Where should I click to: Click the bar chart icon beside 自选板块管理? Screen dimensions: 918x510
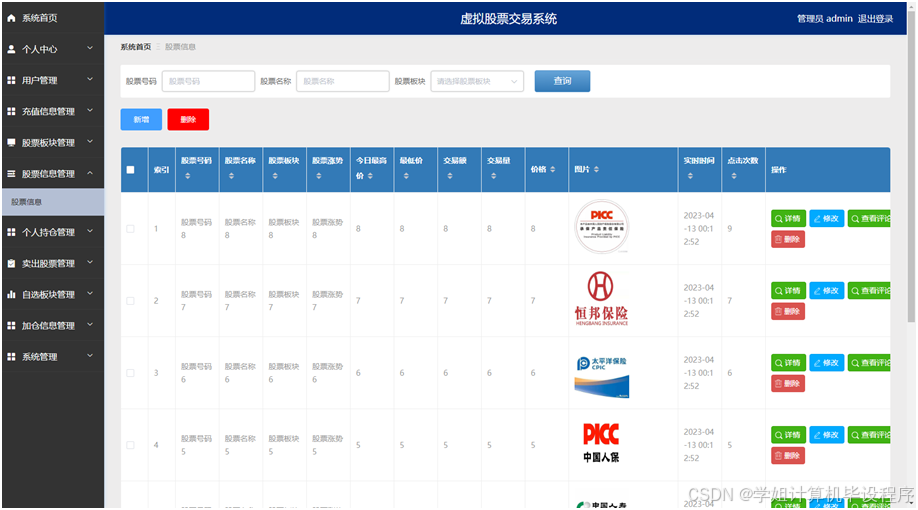tap(11, 295)
